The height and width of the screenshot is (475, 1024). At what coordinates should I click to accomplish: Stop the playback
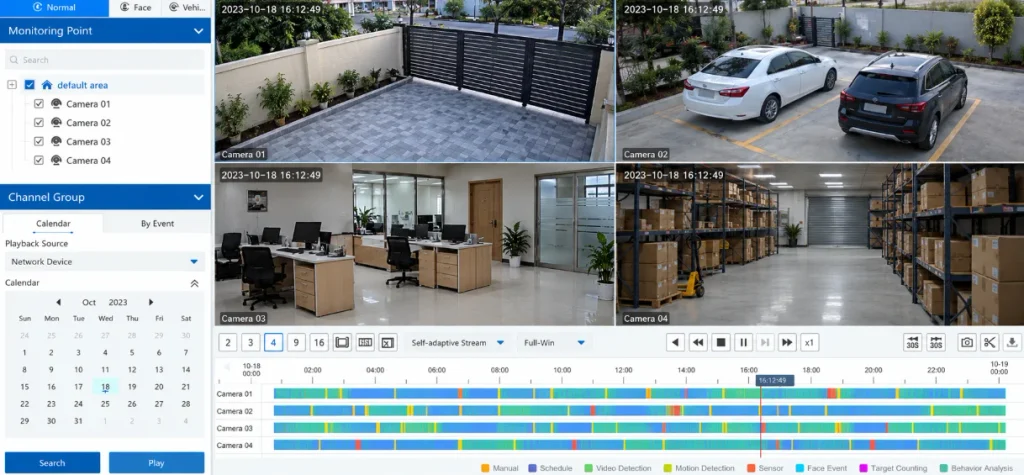720,342
